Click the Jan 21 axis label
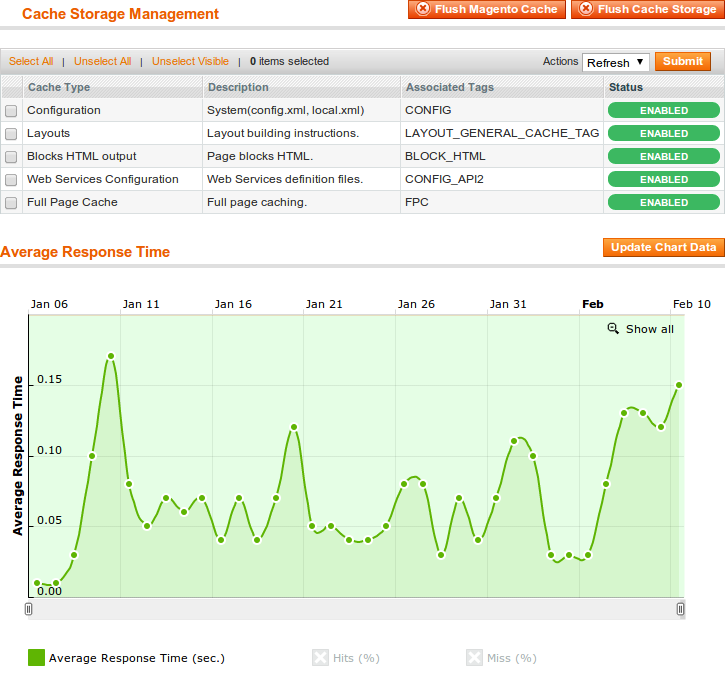The image size is (725, 680). 324,304
